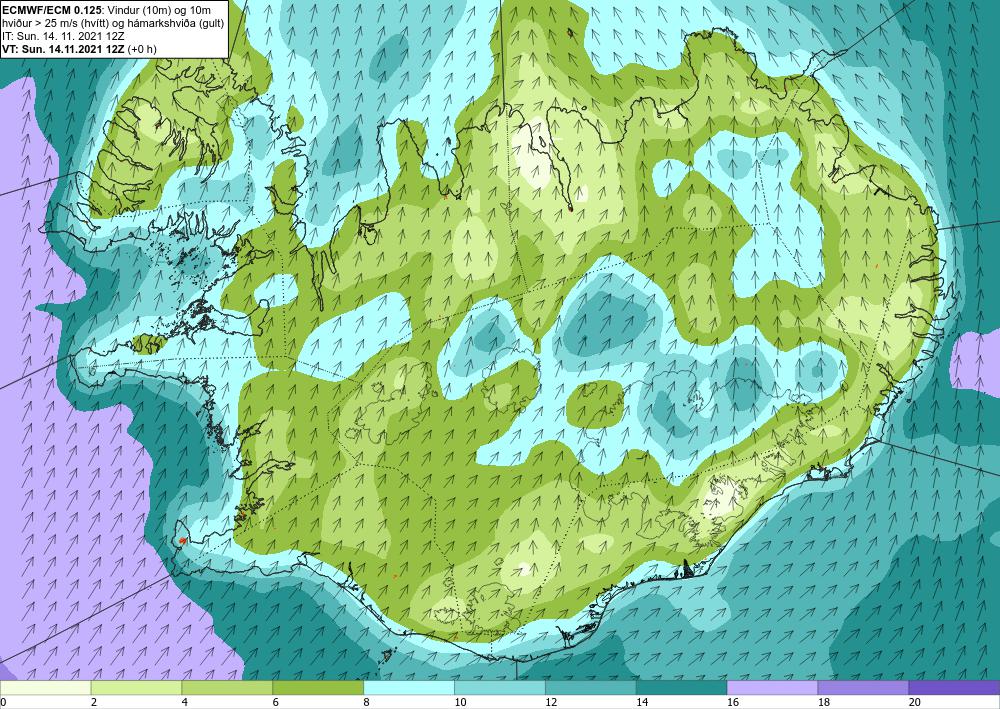Click the legend scale label "18"
This screenshot has width=1000, height=709.
coord(824,703)
